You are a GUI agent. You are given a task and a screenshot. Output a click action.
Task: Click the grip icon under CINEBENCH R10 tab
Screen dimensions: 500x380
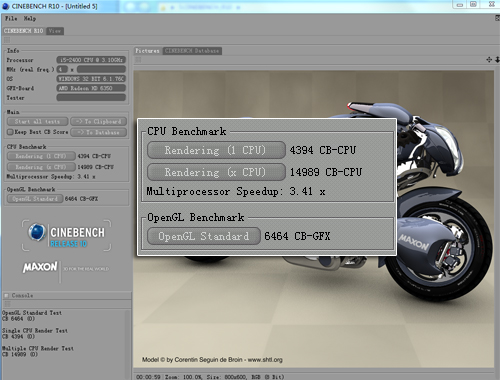(x=7, y=40)
